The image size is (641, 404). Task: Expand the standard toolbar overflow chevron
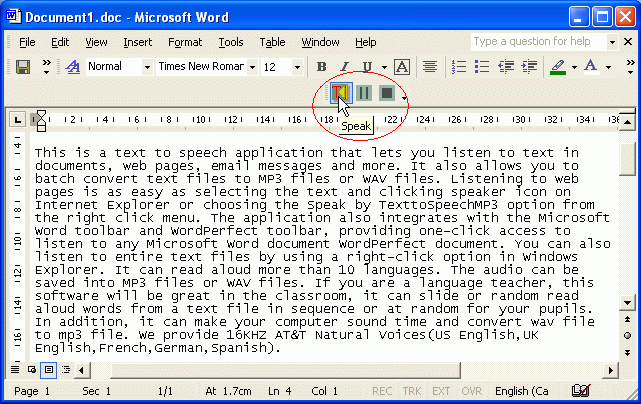[x=47, y=67]
